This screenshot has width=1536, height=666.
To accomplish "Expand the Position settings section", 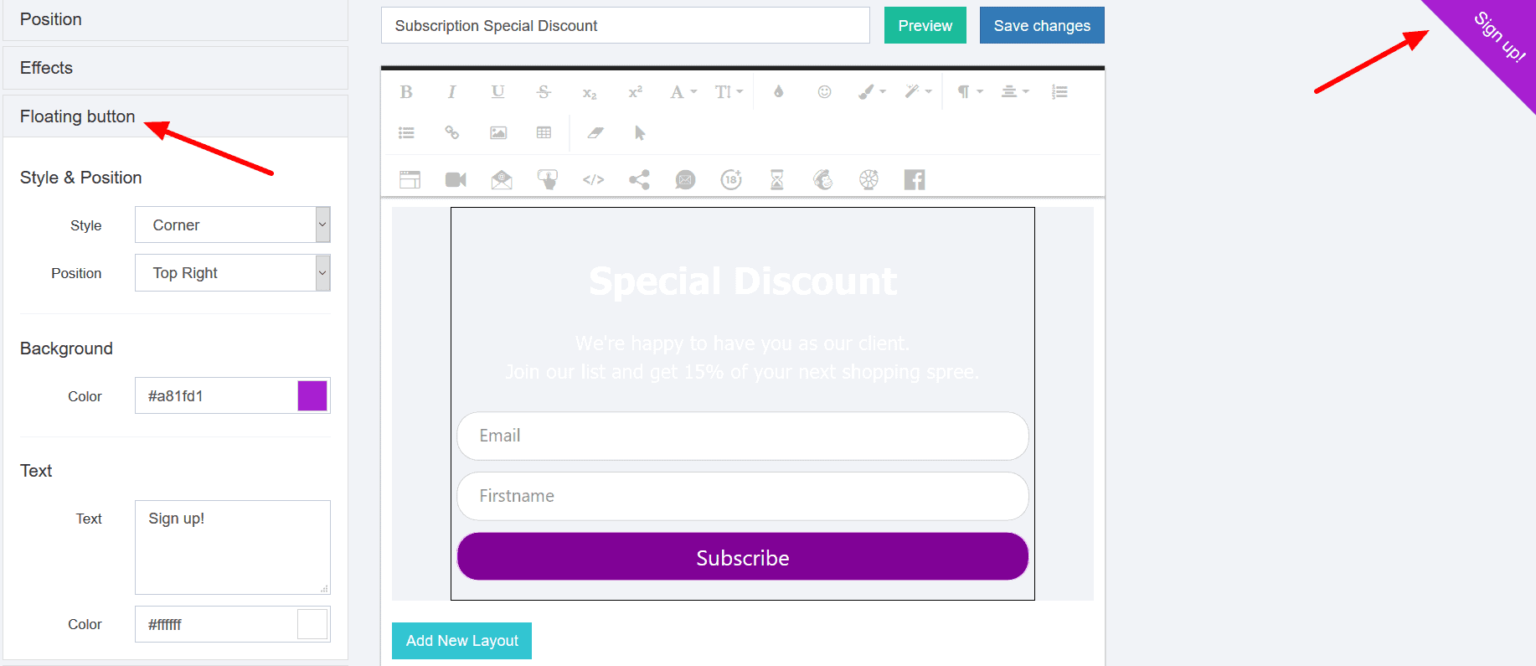I will tap(175, 20).
